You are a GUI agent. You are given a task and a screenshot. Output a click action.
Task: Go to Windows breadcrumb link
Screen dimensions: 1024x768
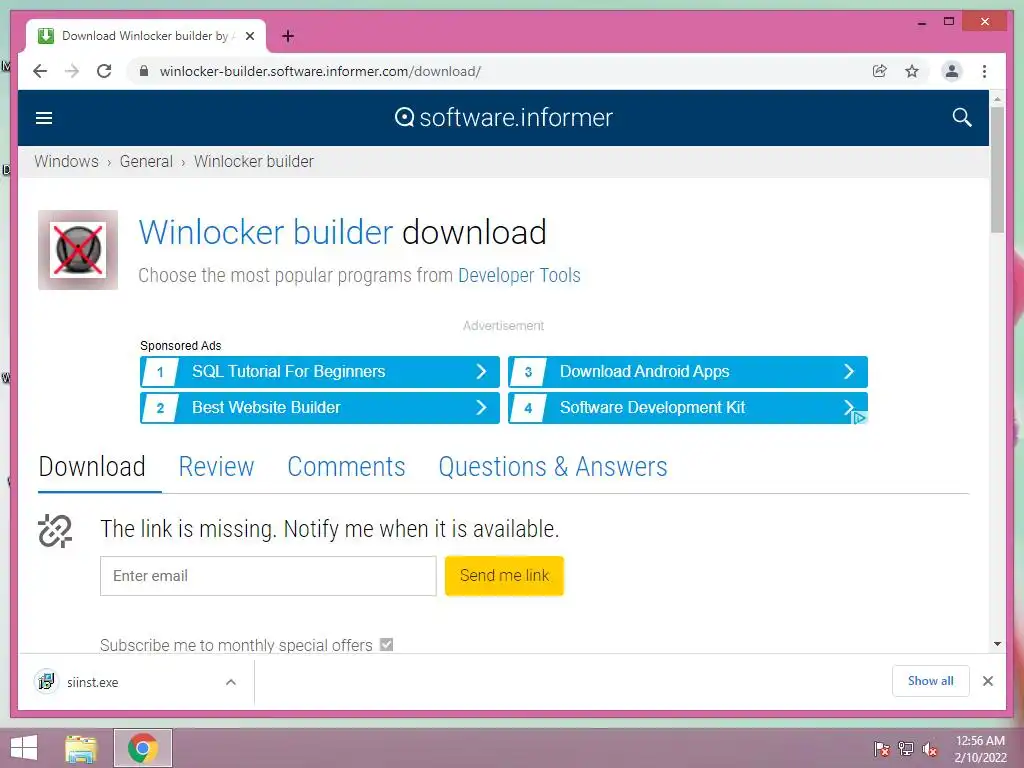click(x=67, y=161)
